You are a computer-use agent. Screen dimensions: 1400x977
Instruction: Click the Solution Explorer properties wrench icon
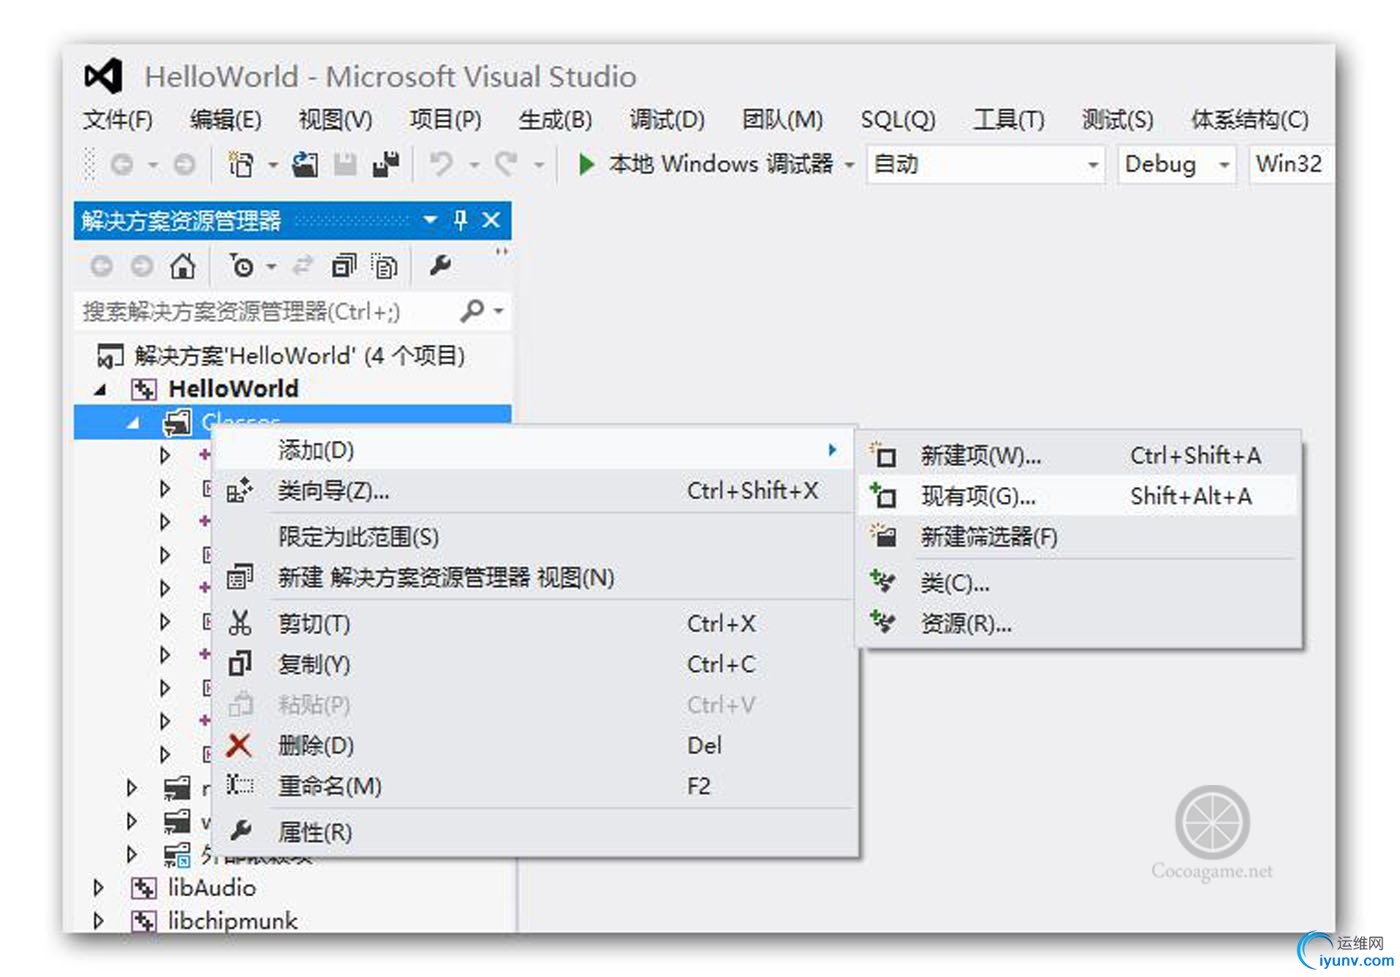click(x=440, y=265)
